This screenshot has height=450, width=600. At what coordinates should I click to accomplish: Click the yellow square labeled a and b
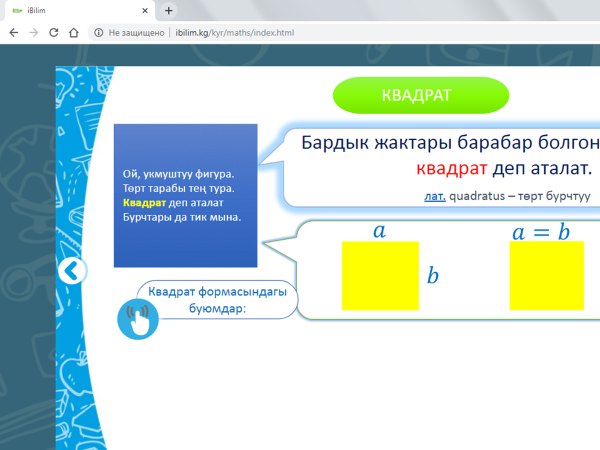380,276
